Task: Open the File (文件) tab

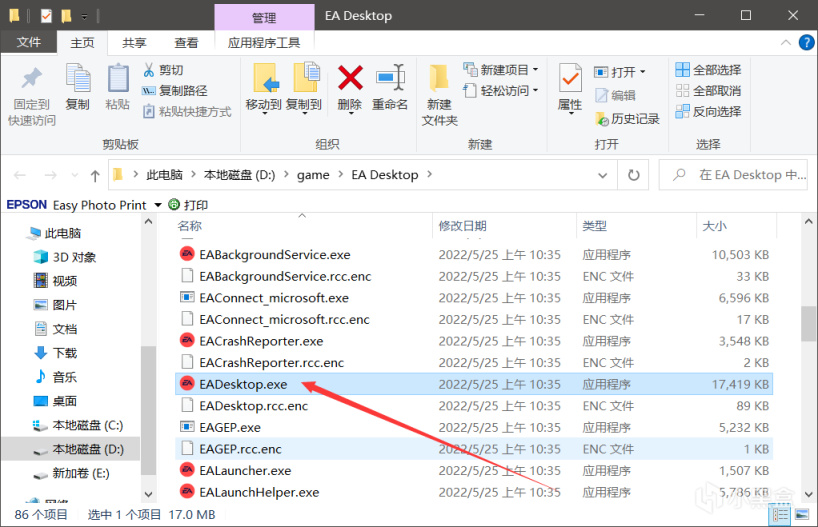Action: 29,42
